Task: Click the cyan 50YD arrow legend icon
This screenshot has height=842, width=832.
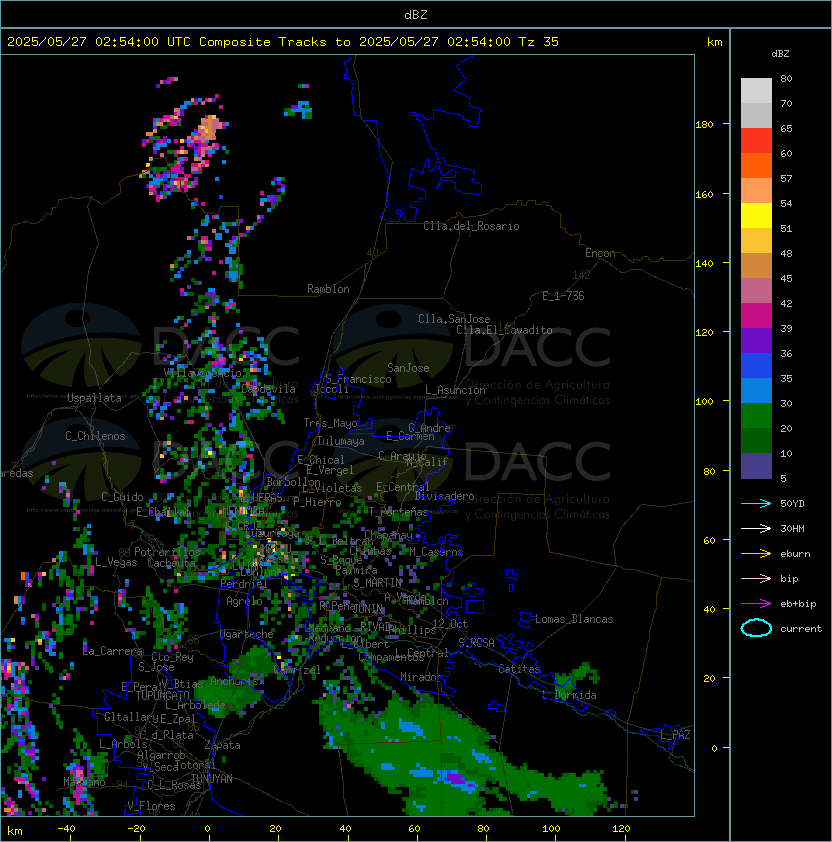Action: pyautogui.click(x=756, y=504)
